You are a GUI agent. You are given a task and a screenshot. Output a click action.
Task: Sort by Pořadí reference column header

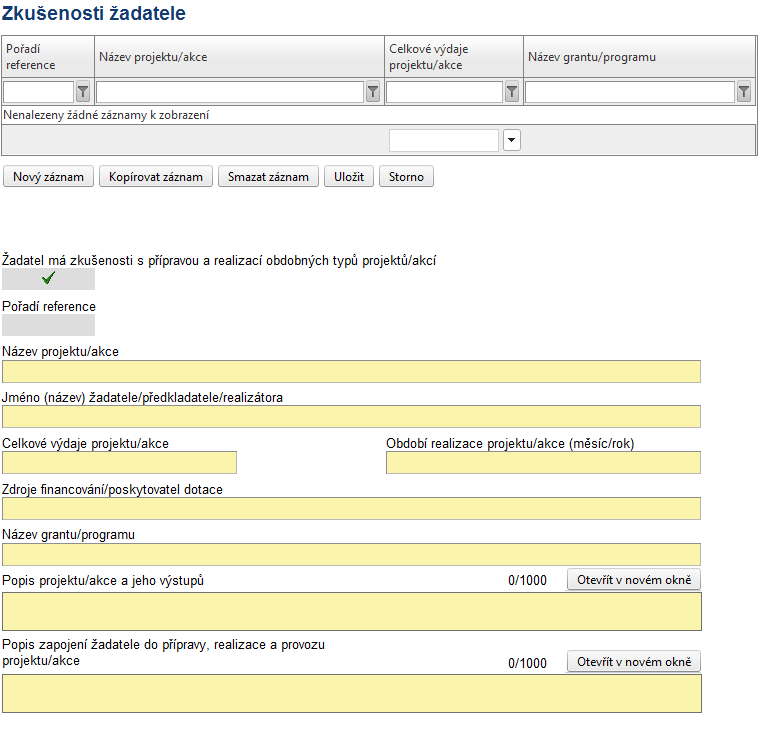click(48, 57)
